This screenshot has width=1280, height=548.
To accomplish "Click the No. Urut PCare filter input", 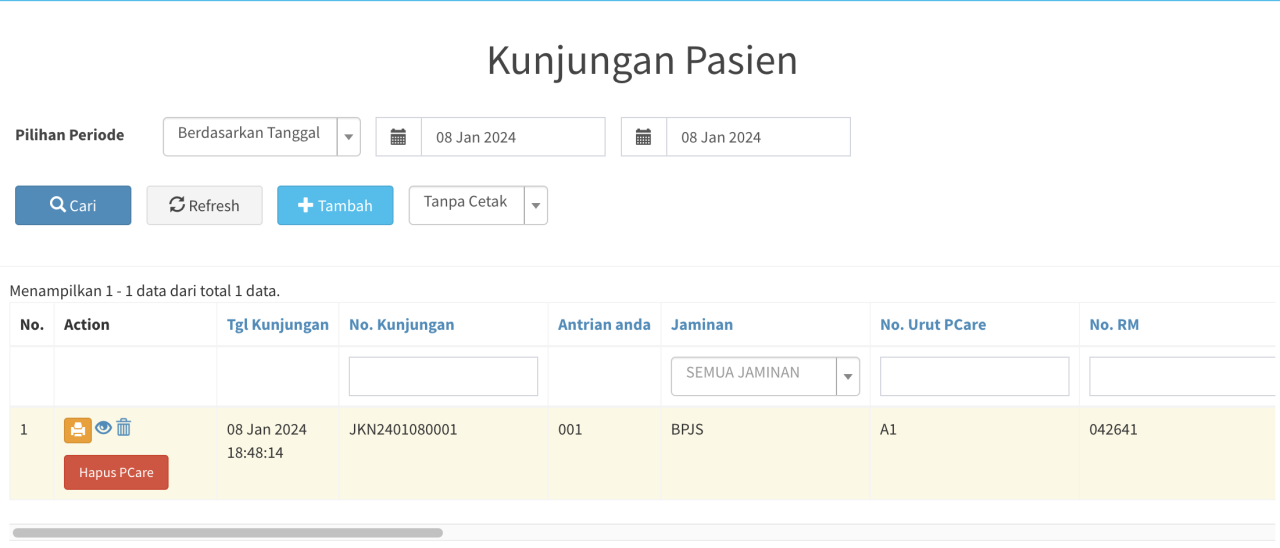I will click(x=974, y=376).
